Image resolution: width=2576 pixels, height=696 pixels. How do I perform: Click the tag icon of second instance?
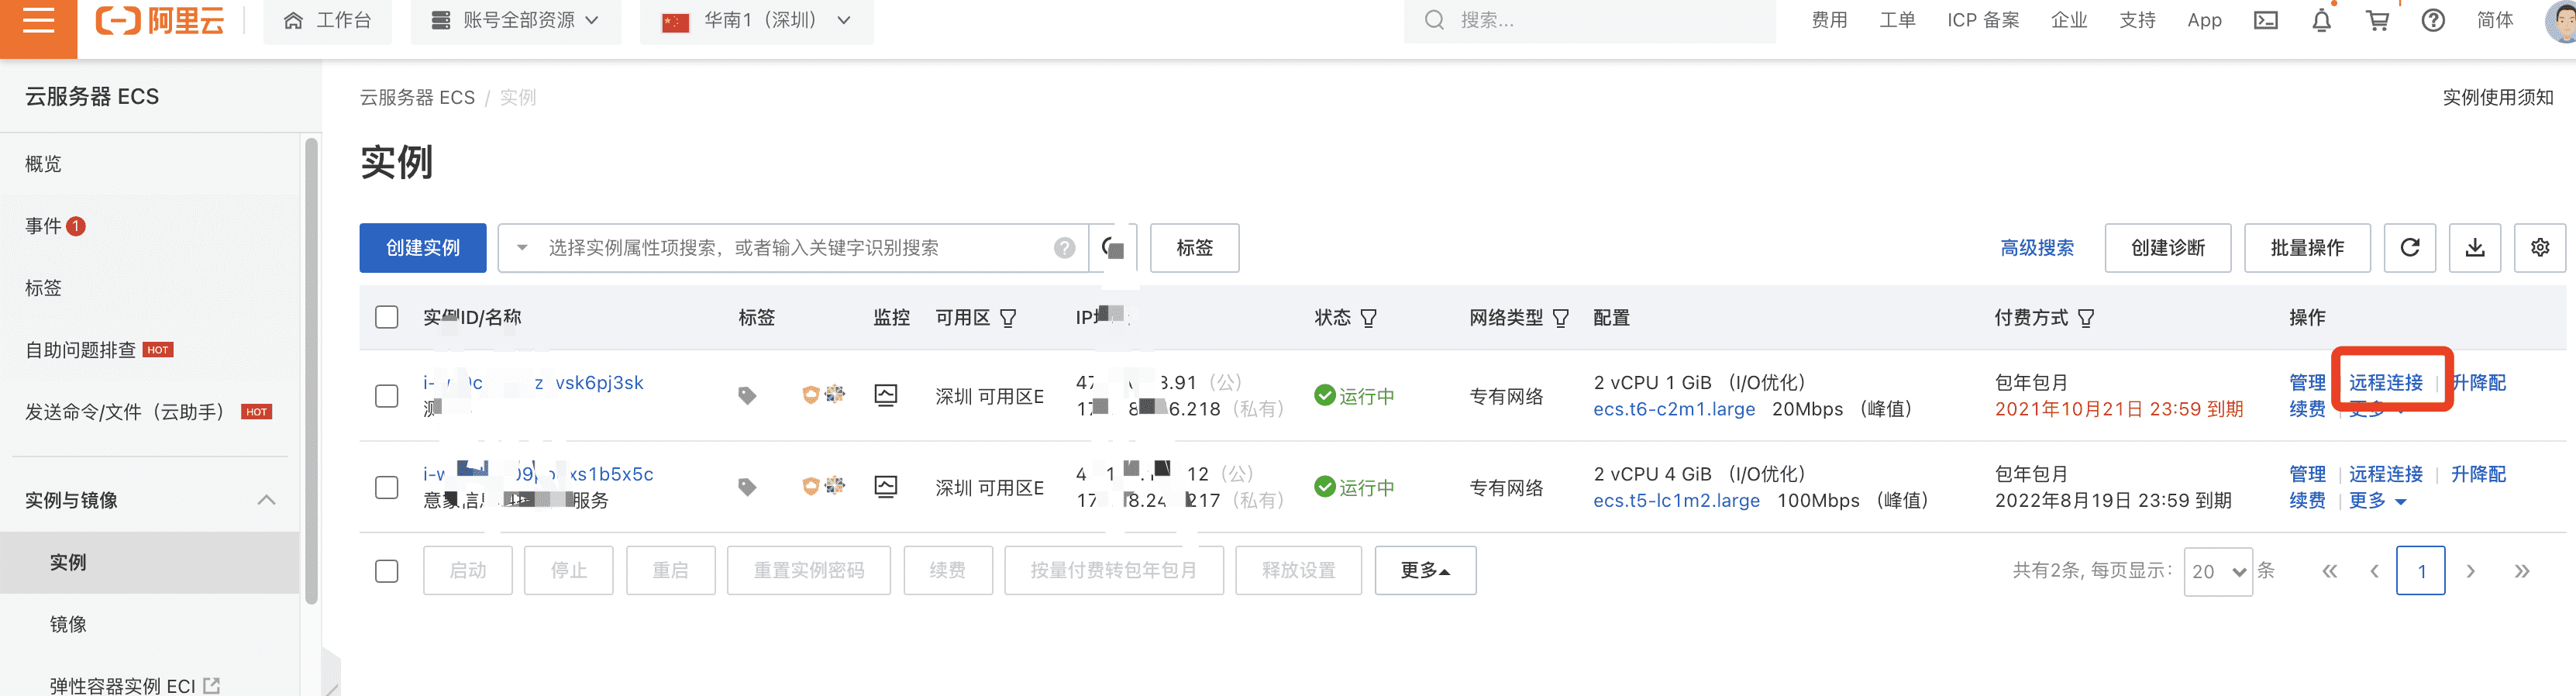coord(747,487)
